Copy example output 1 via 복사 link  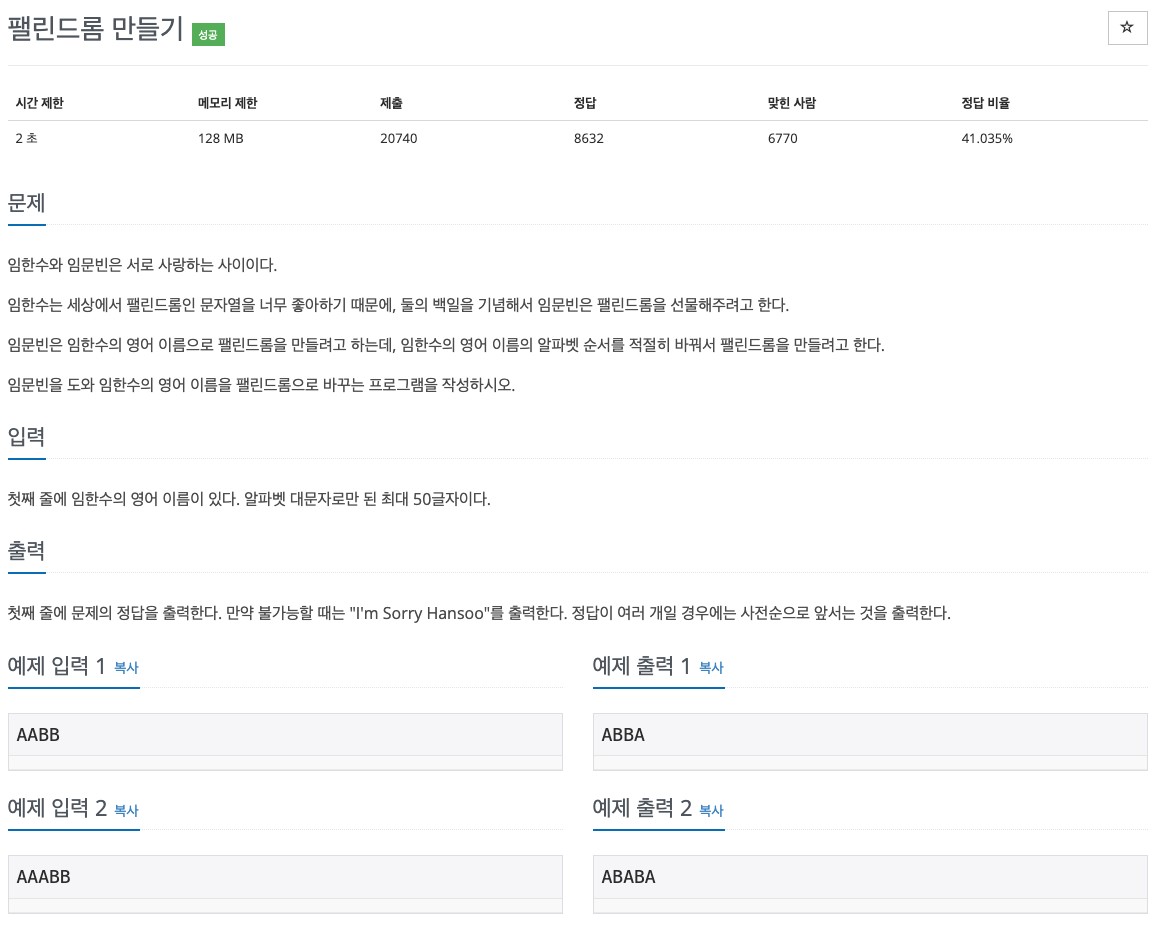pos(711,667)
